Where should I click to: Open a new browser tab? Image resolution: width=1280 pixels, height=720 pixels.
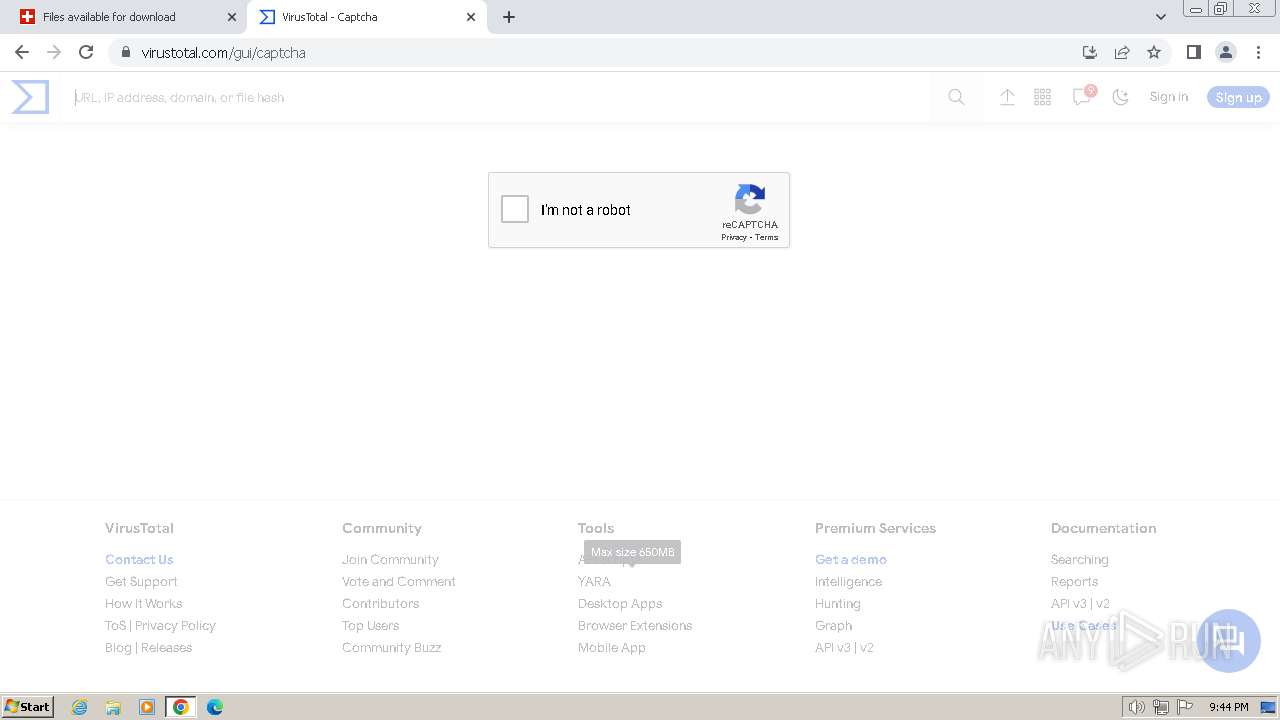[509, 17]
